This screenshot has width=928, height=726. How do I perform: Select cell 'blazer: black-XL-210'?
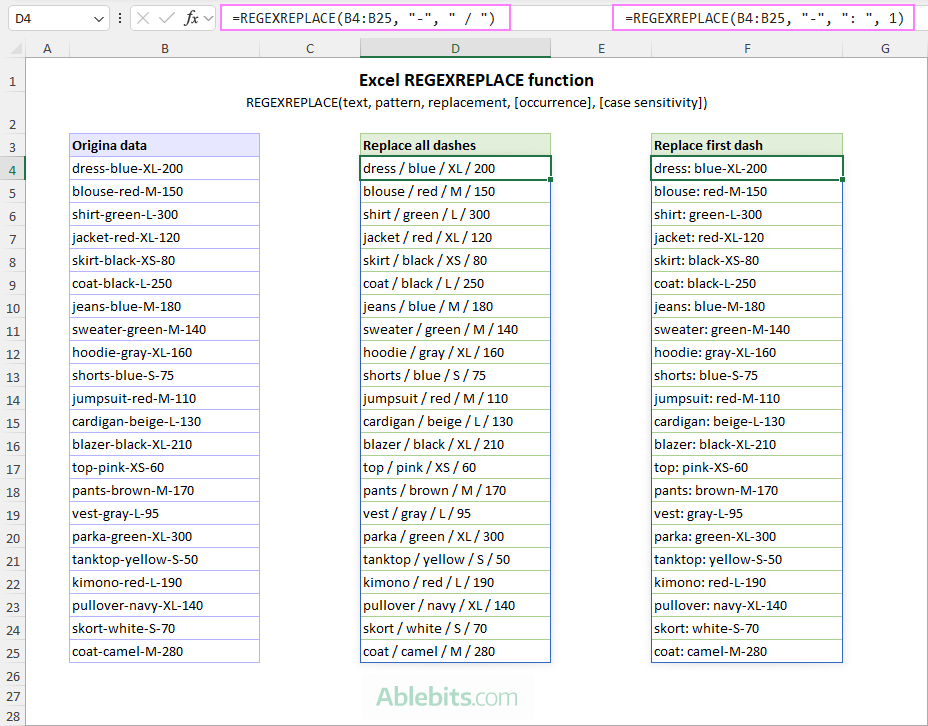click(747, 444)
